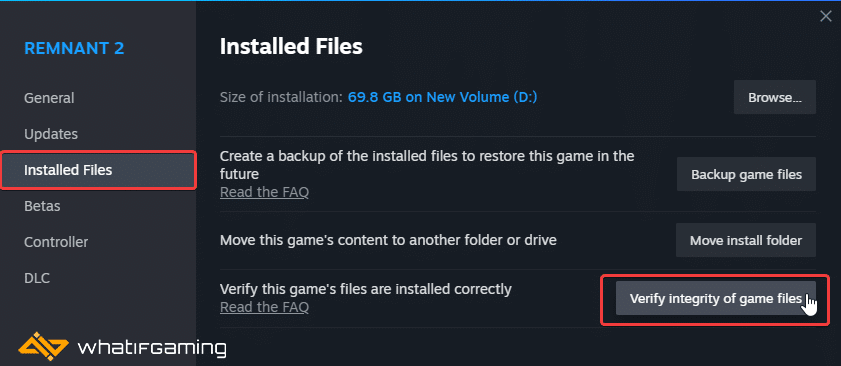Open Read the FAQ link under backup description
This screenshot has width=841, height=366.
264,192
